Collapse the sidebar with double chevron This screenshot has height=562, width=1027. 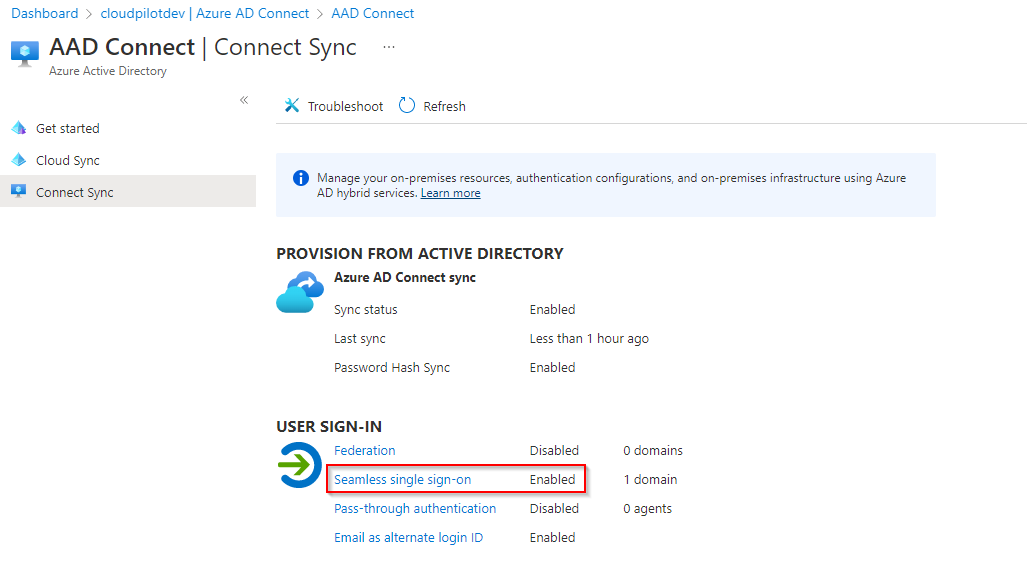pos(244,100)
